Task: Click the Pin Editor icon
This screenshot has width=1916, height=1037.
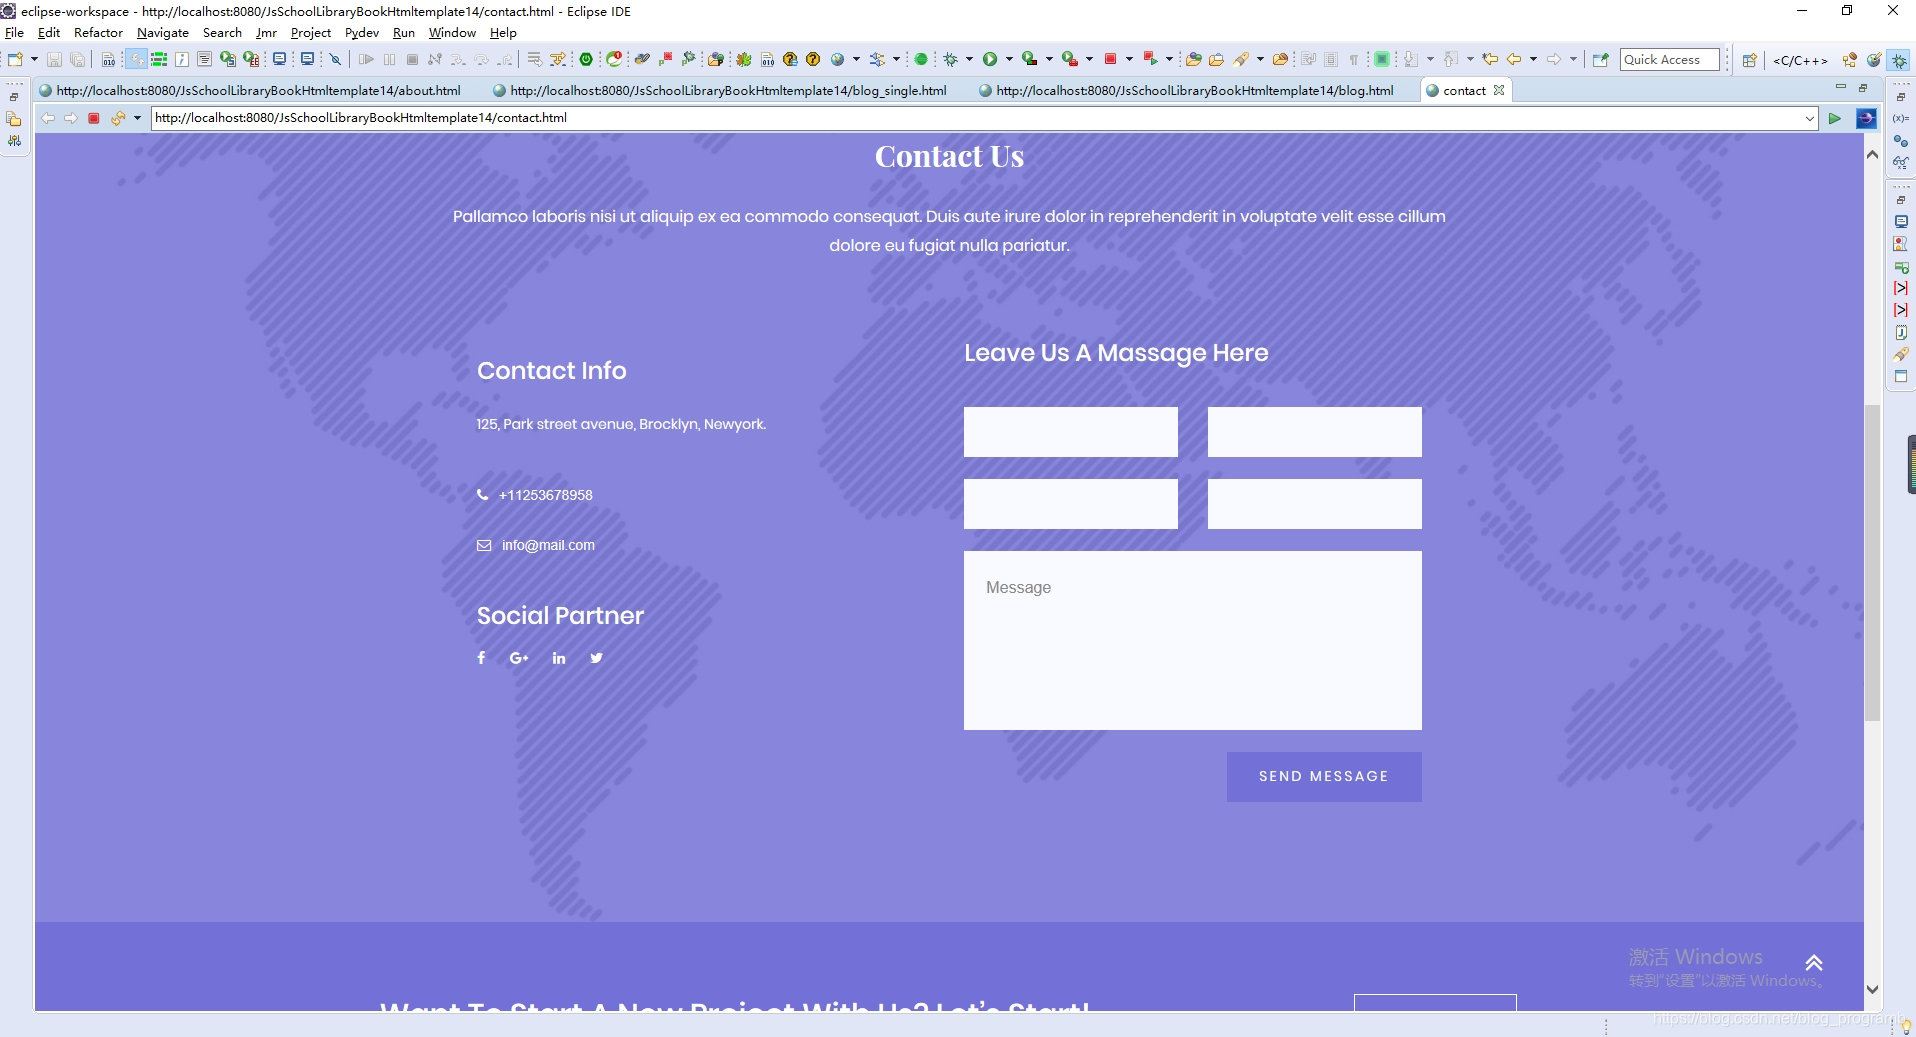Action: point(1600,60)
